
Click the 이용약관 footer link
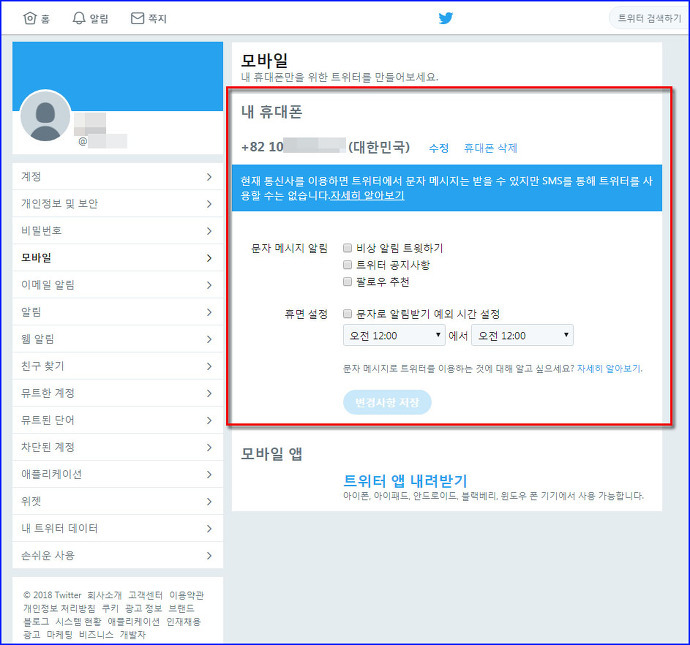(187, 595)
